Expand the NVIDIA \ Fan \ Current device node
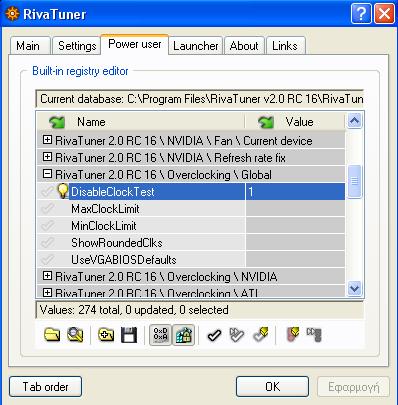The height and width of the screenshot is (405, 398). point(47,140)
